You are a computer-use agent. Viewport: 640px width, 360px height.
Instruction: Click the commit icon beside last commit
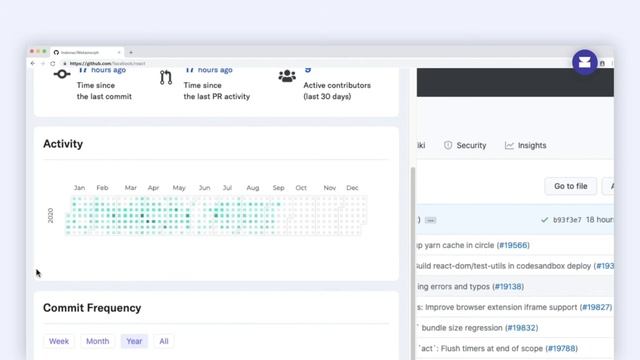click(62, 74)
